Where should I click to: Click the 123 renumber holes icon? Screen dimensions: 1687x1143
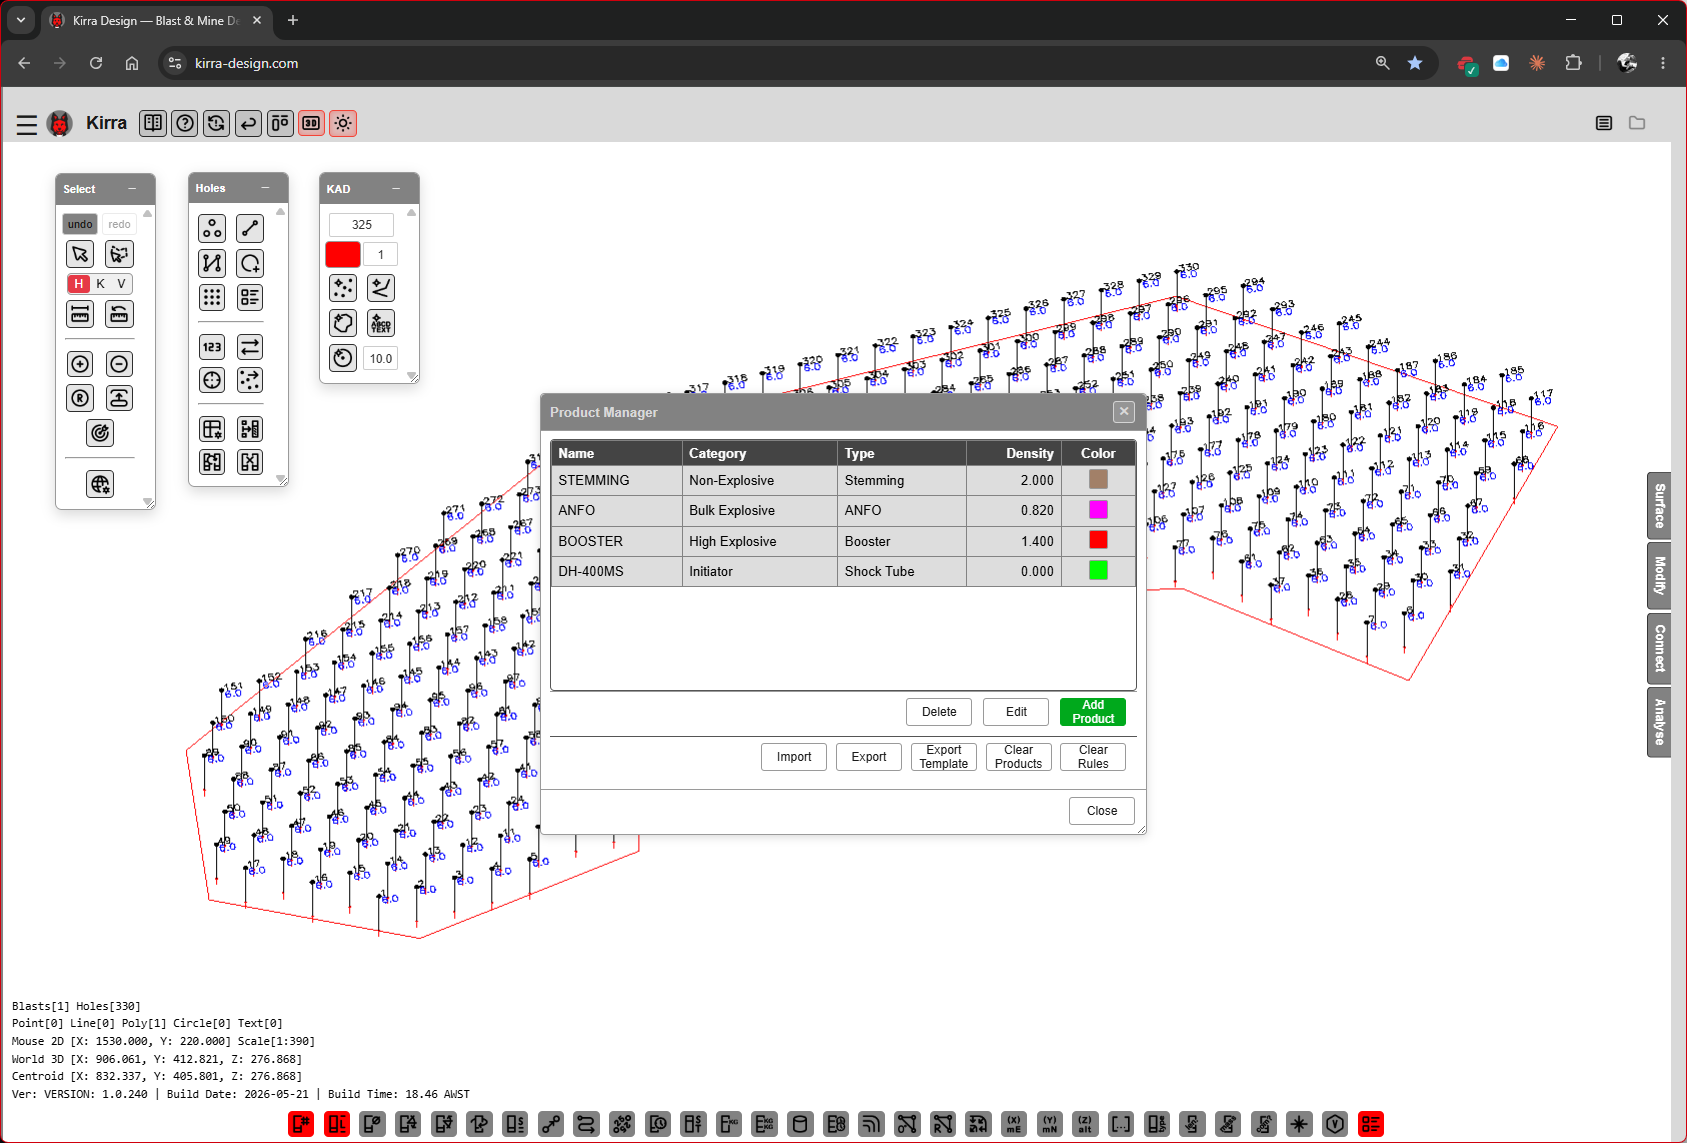212,347
